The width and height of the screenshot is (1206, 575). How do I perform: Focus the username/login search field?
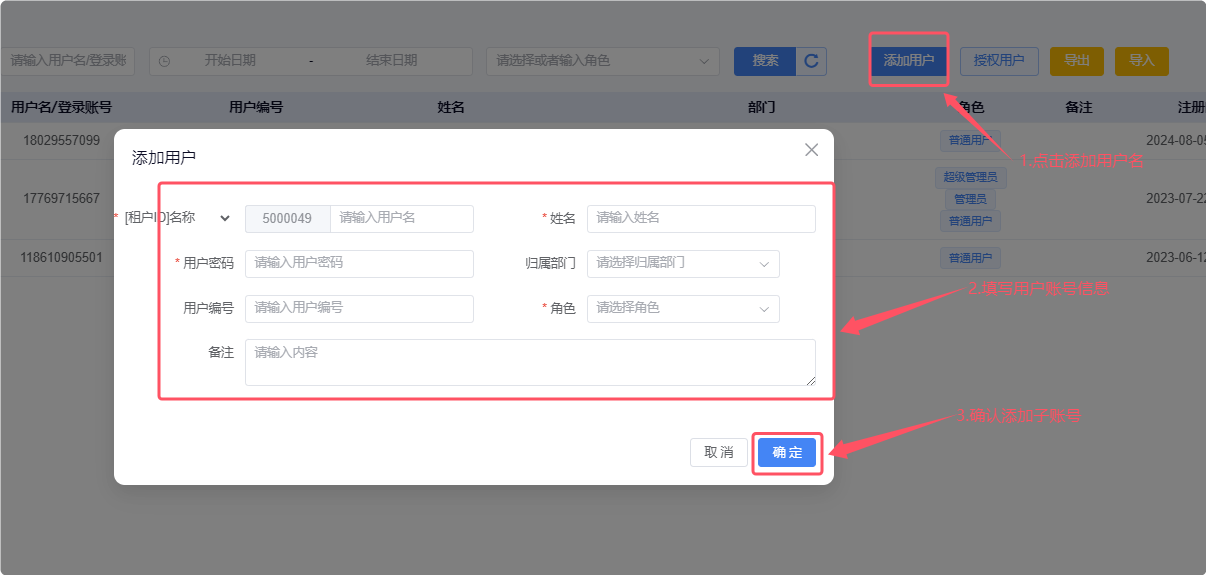coord(67,61)
